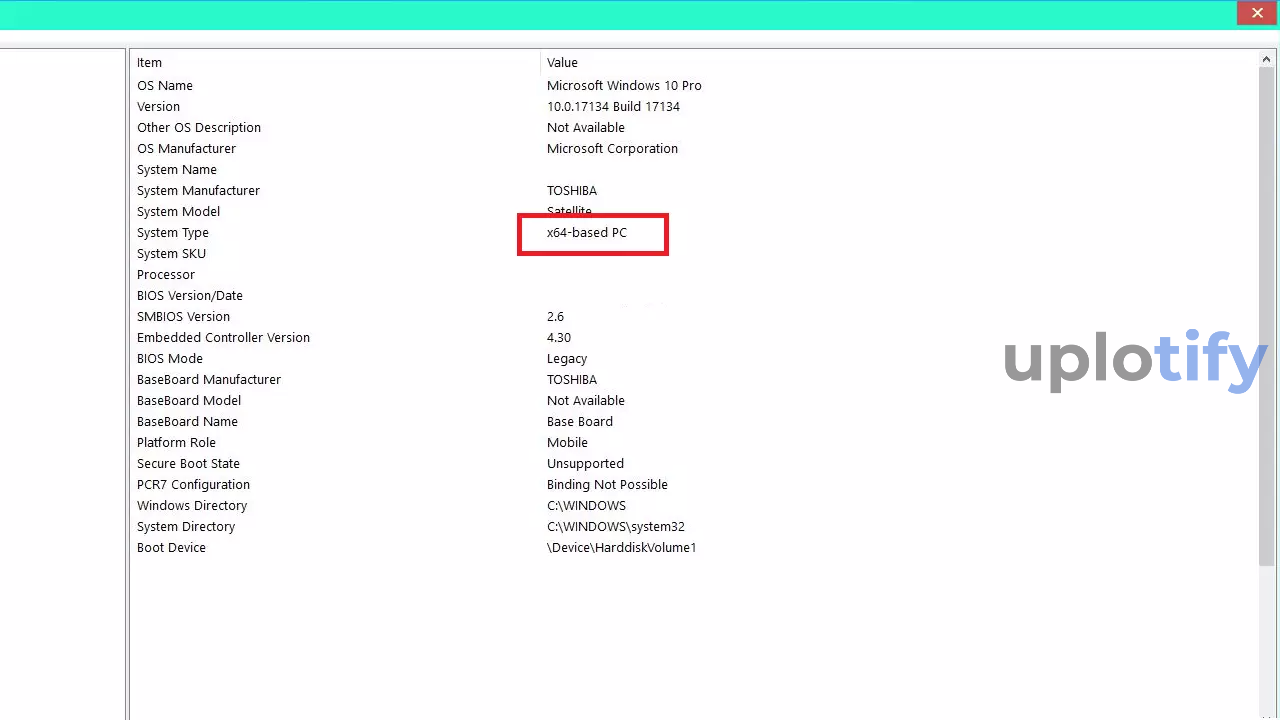The height and width of the screenshot is (720, 1280).
Task: Select the System Directory row label
Action: coord(186,526)
